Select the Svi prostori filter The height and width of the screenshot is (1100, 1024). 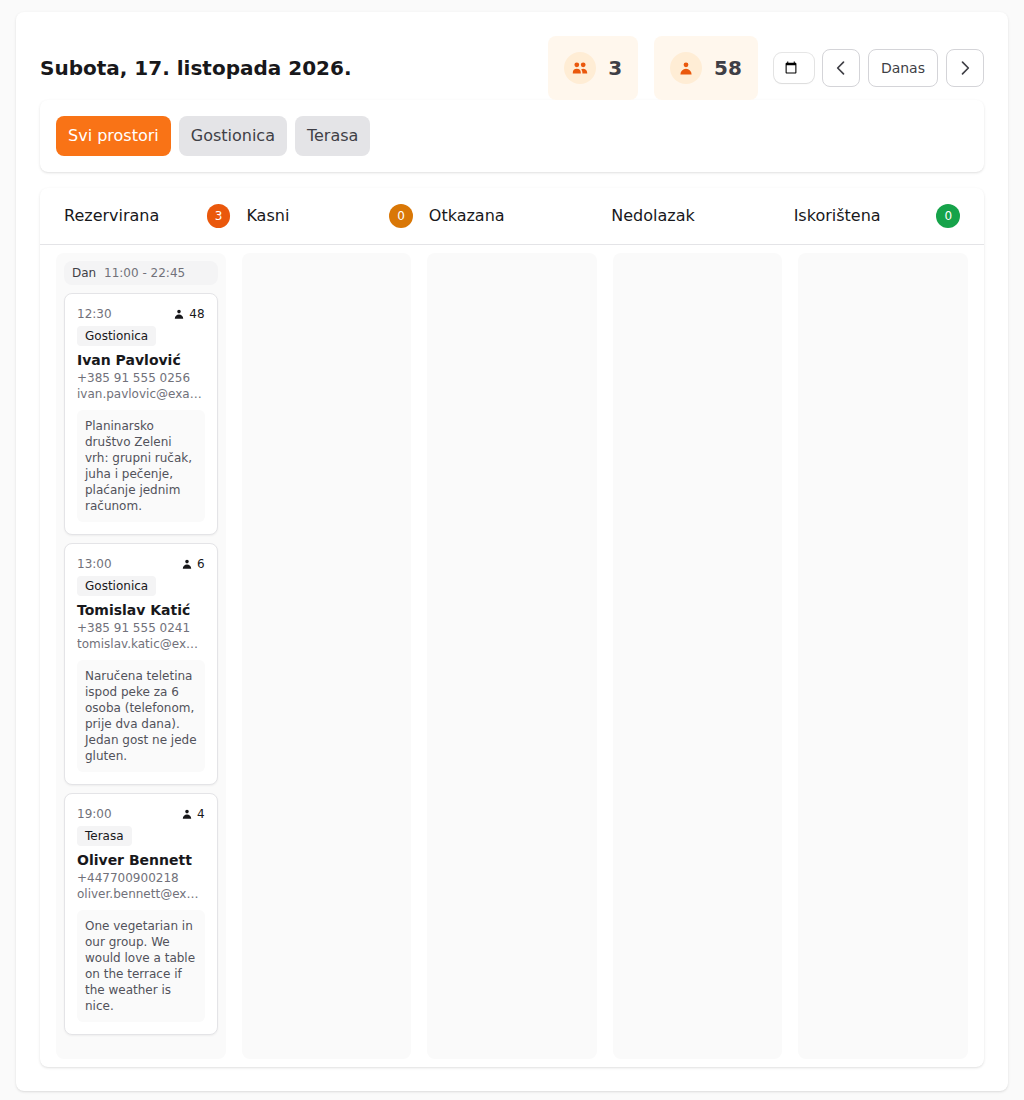coord(114,135)
